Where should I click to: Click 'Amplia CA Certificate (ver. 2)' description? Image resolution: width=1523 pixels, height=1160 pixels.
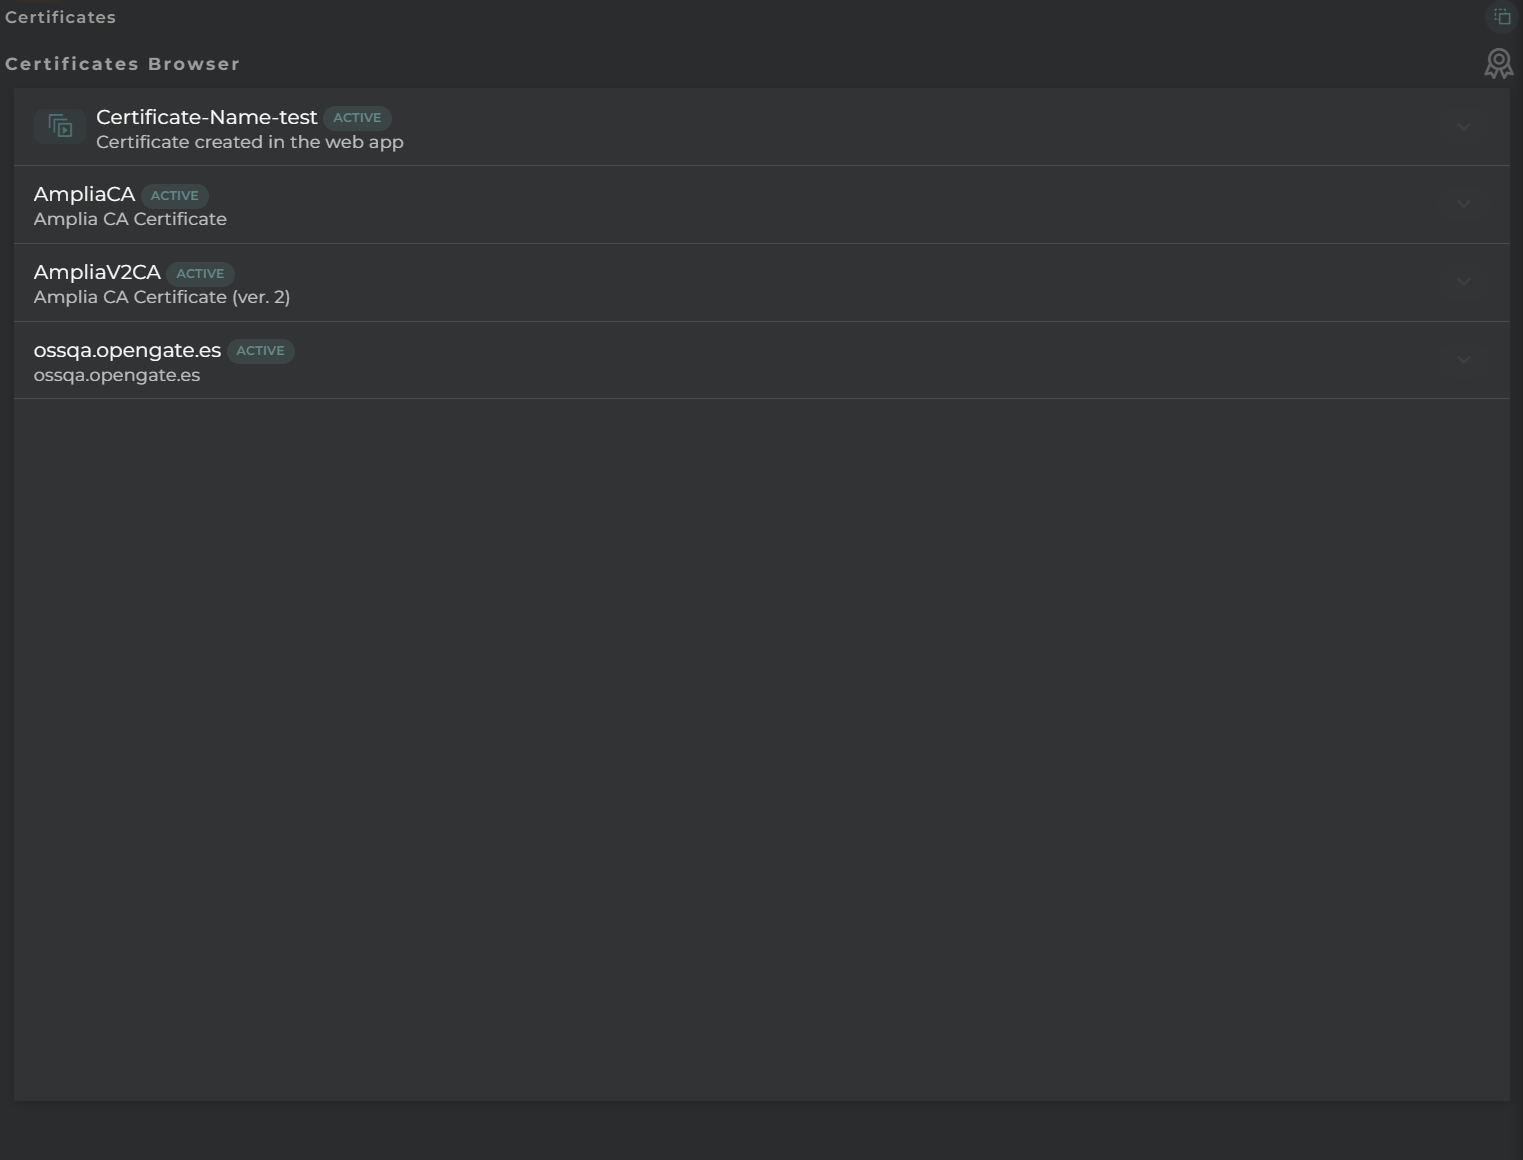click(162, 297)
